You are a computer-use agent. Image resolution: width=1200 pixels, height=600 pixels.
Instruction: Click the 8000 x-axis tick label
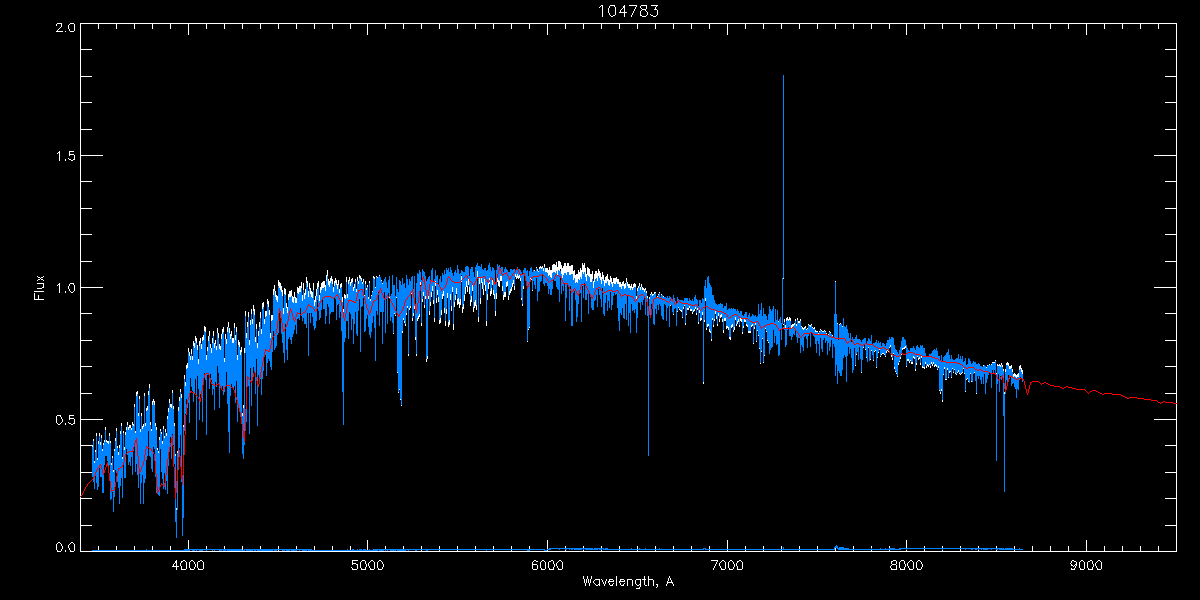point(906,566)
